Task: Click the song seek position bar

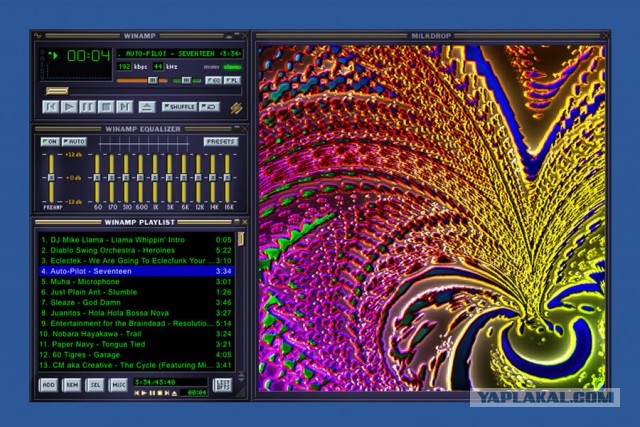Action: (143, 91)
